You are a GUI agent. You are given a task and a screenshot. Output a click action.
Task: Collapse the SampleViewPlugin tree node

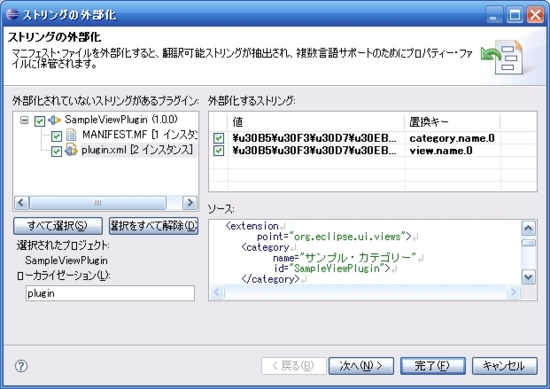(24, 120)
